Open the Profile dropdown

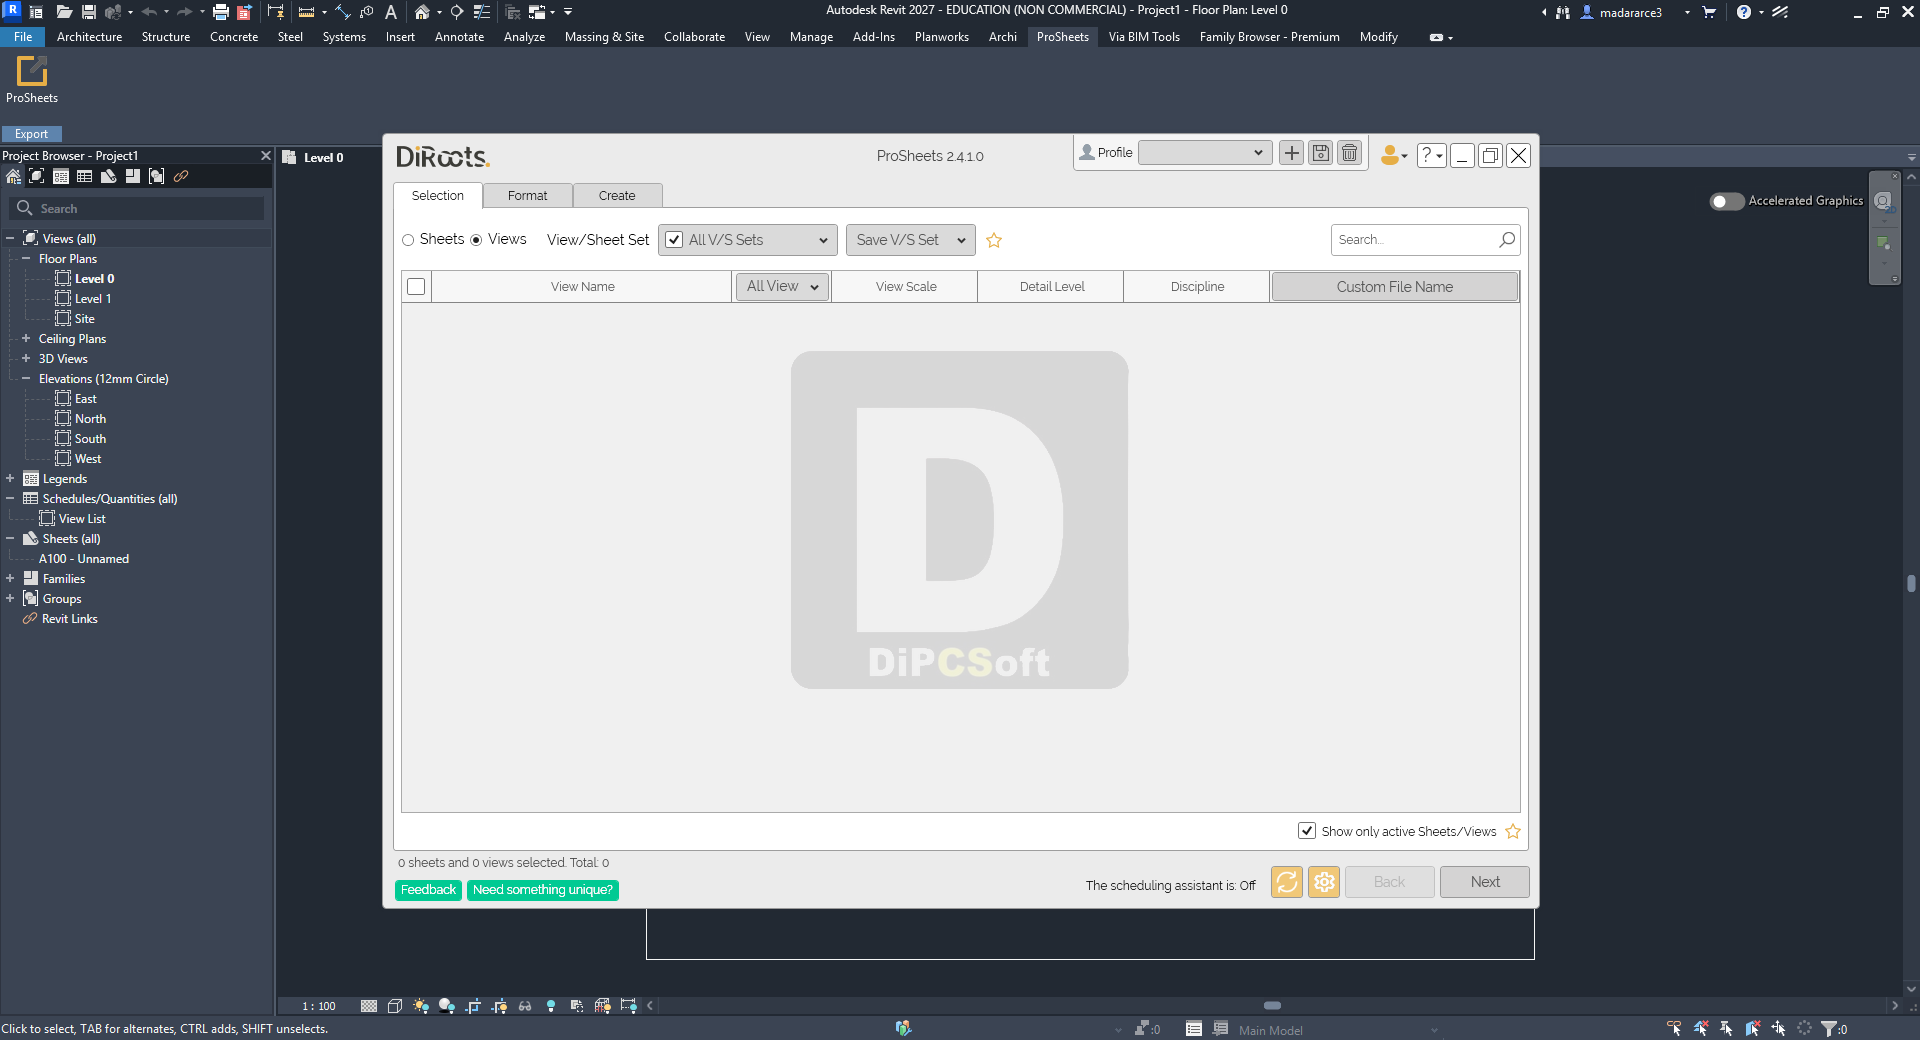point(1205,152)
